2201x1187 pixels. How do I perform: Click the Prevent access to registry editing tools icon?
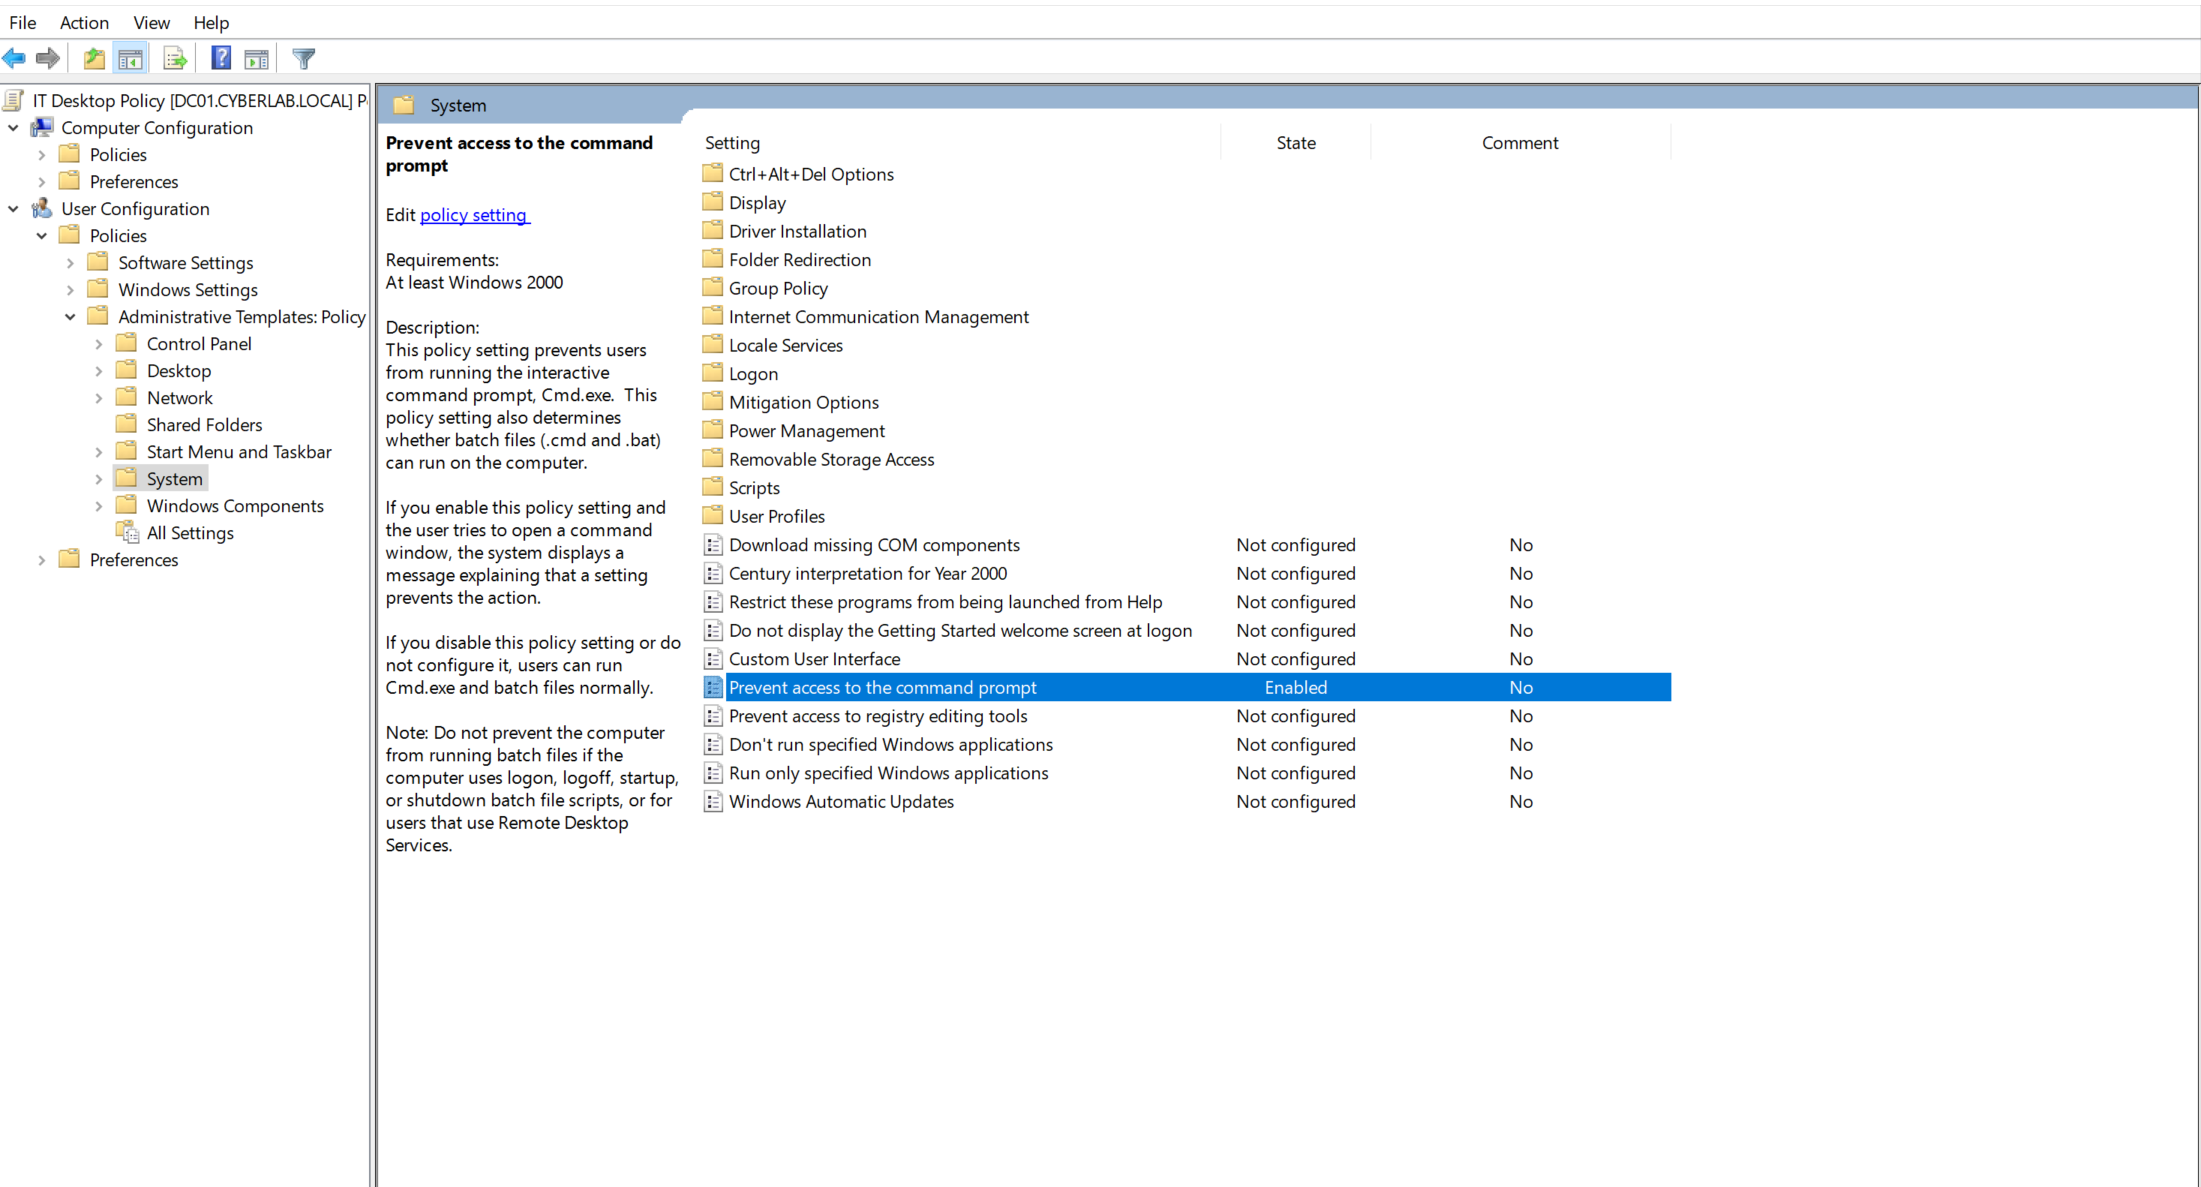713,716
